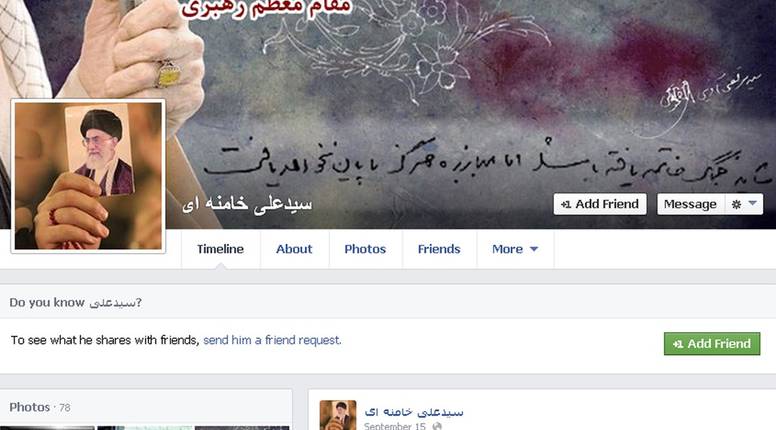Click the globe privacy icon on the post

click(436, 427)
